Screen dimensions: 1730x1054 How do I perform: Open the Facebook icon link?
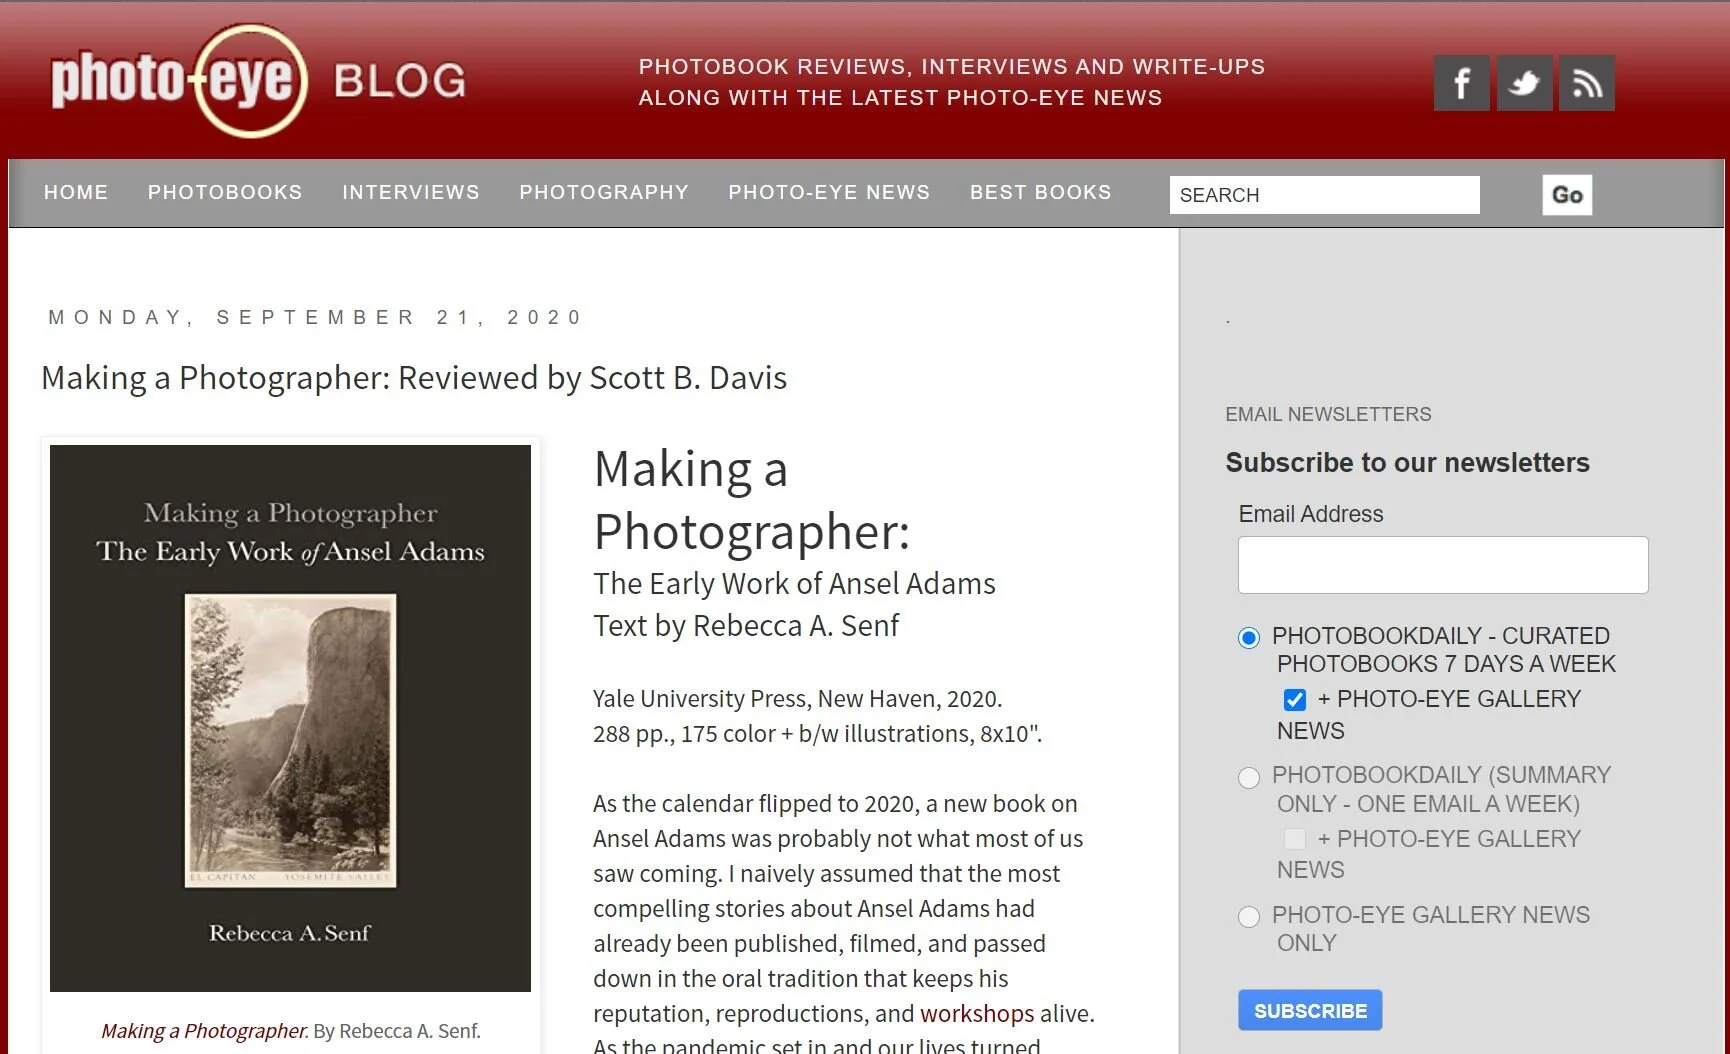pos(1461,83)
